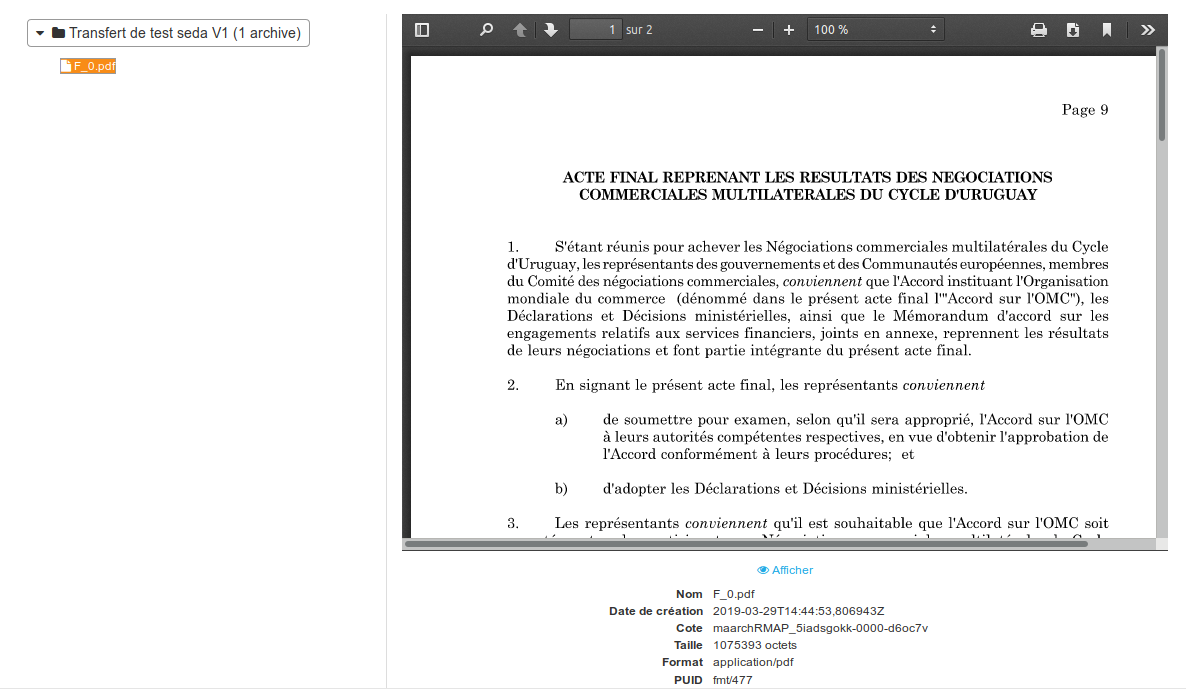Click the Afficher link
1186x695 pixels.
pos(785,570)
